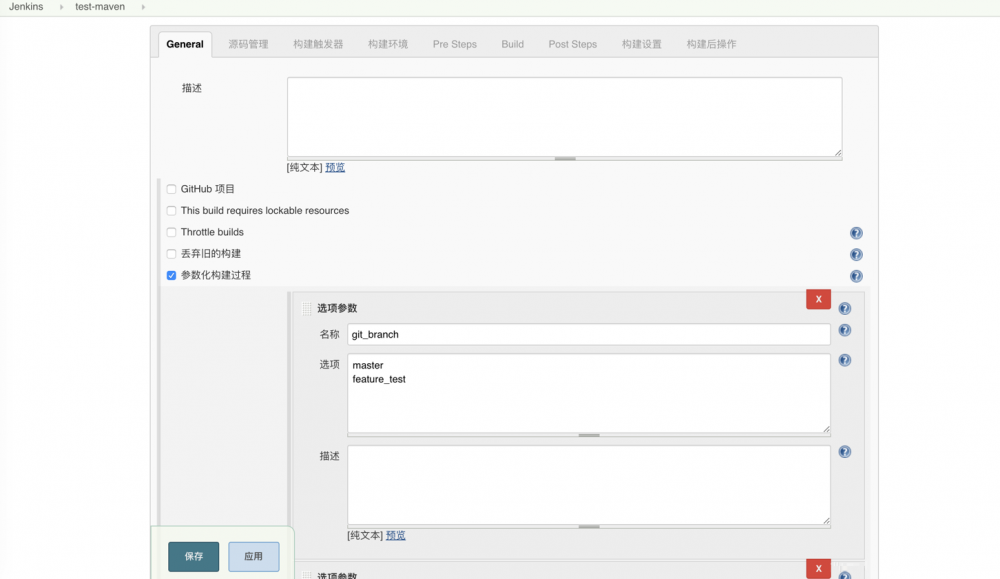Switch to the 源码管理 tab

tap(248, 43)
